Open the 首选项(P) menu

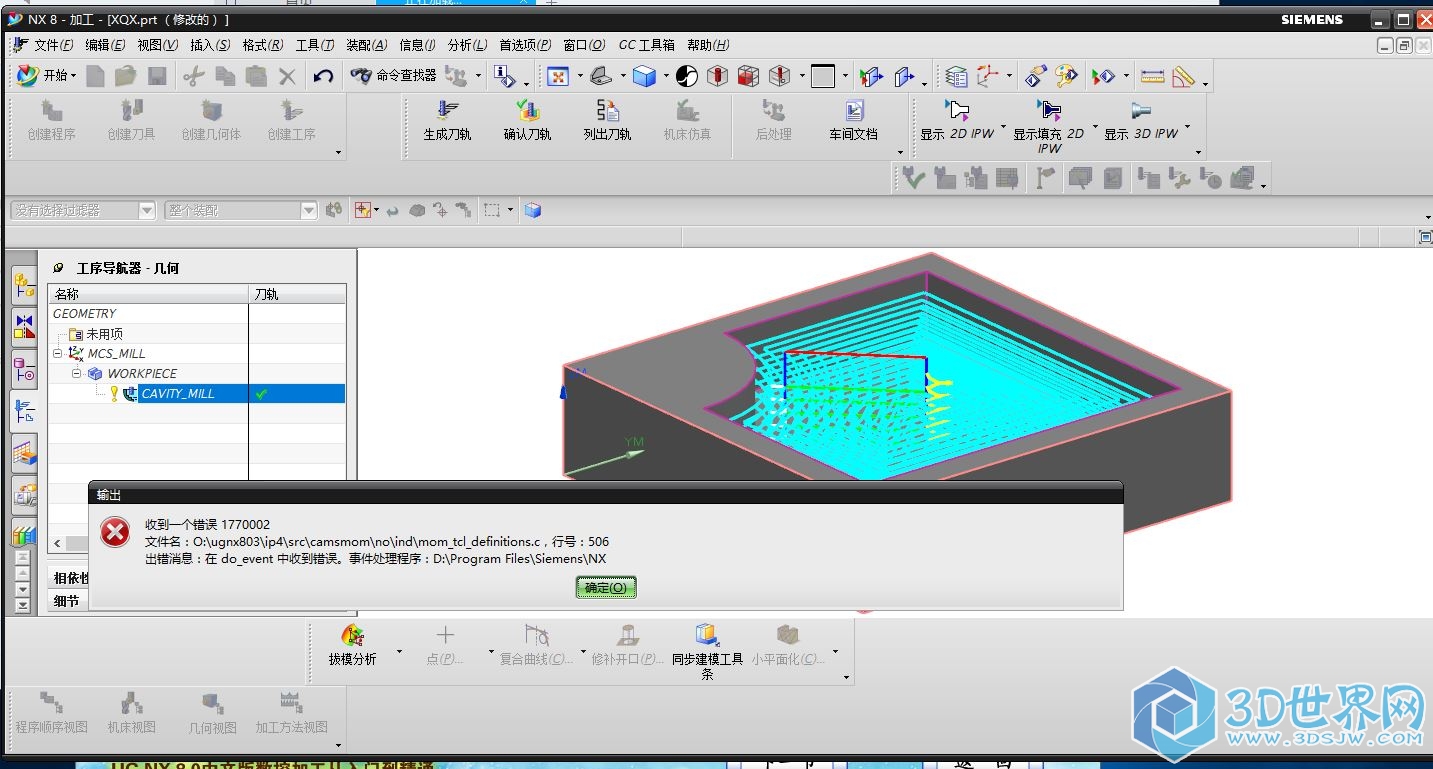(525, 45)
